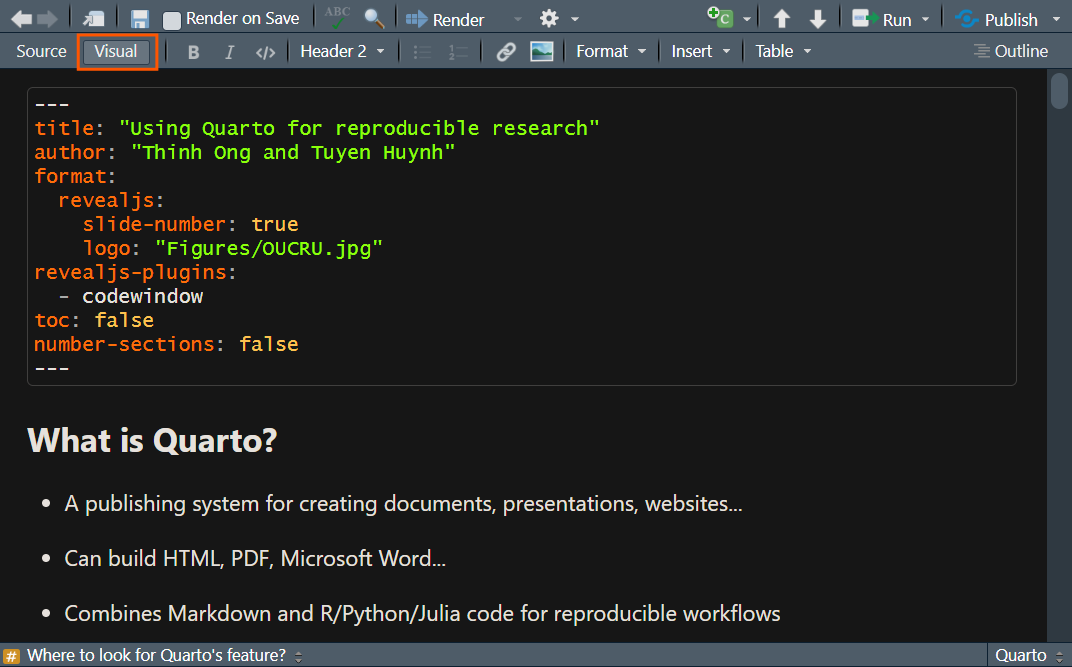Insert a new code chunk

719,19
